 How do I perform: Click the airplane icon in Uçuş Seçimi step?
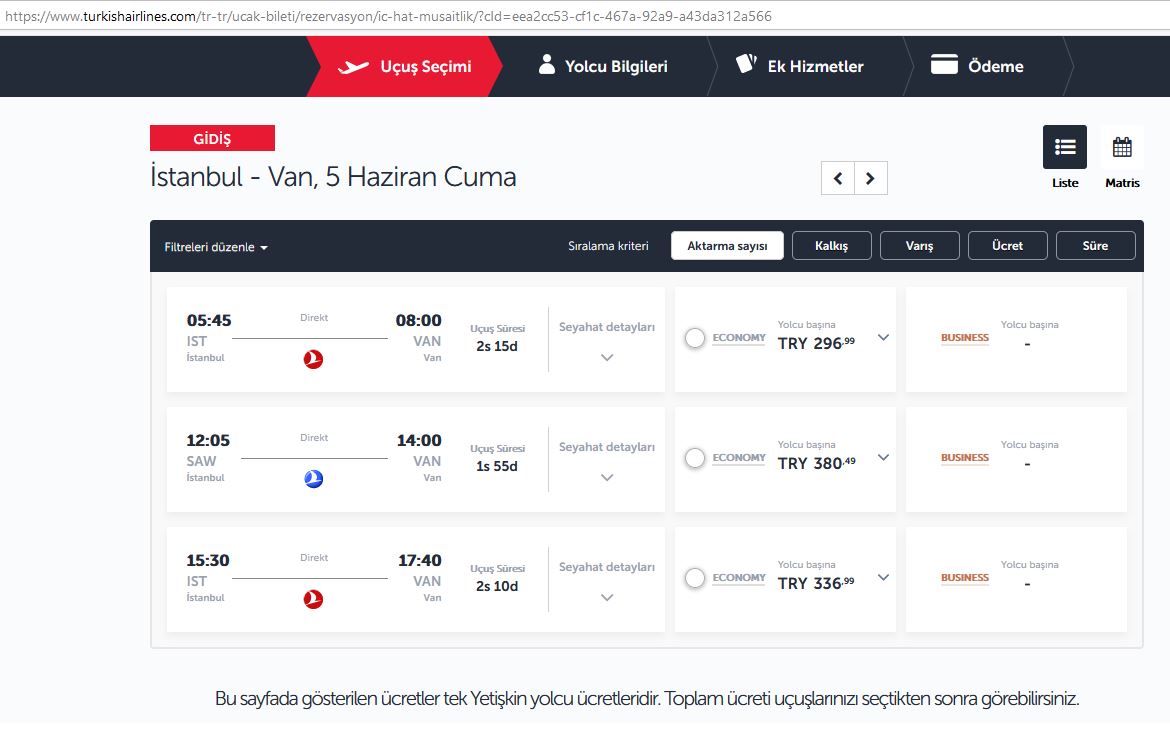pyautogui.click(x=353, y=67)
